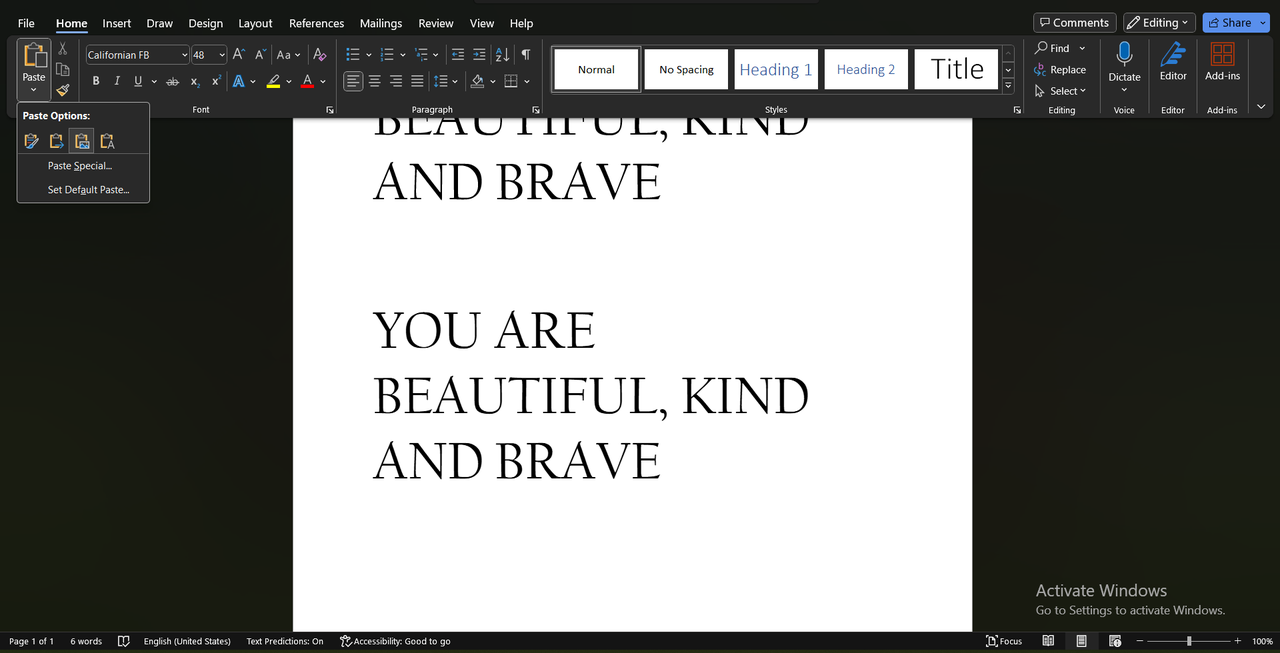Open the File tab

26,23
